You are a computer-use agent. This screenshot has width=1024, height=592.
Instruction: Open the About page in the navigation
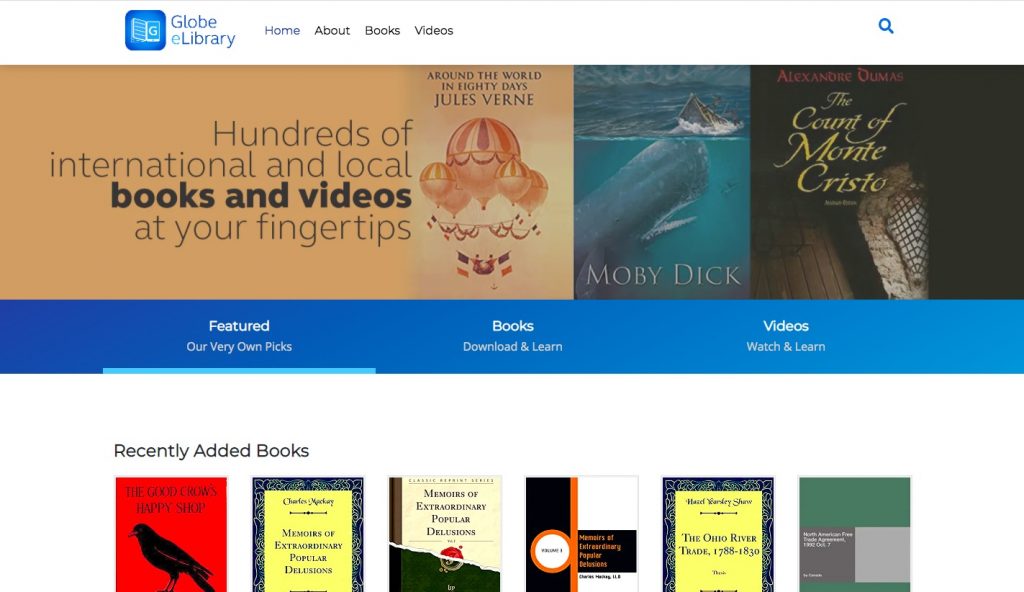[332, 31]
